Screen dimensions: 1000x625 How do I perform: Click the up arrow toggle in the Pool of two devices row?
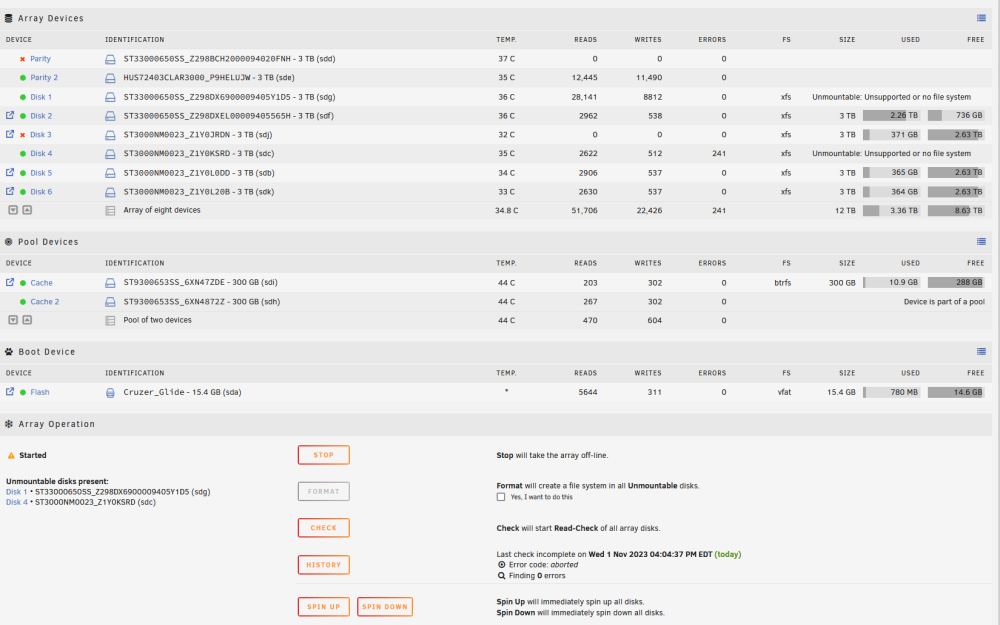(x=27, y=320)
